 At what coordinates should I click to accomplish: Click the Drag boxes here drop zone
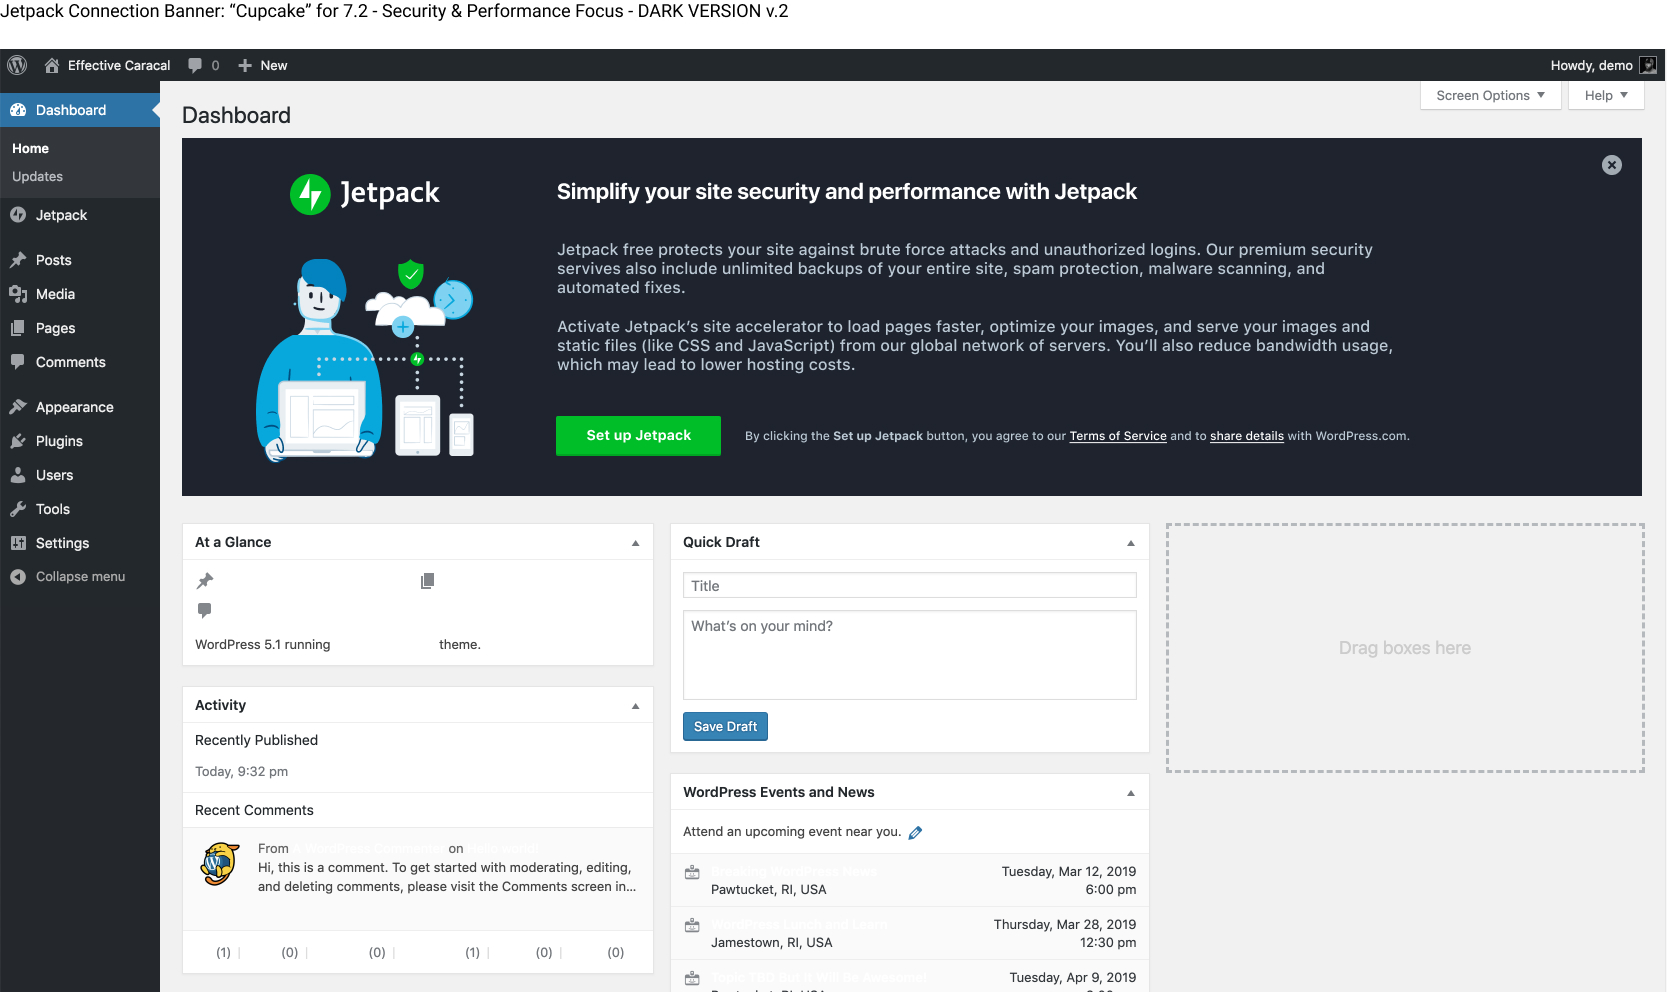tap(1405, 648)
